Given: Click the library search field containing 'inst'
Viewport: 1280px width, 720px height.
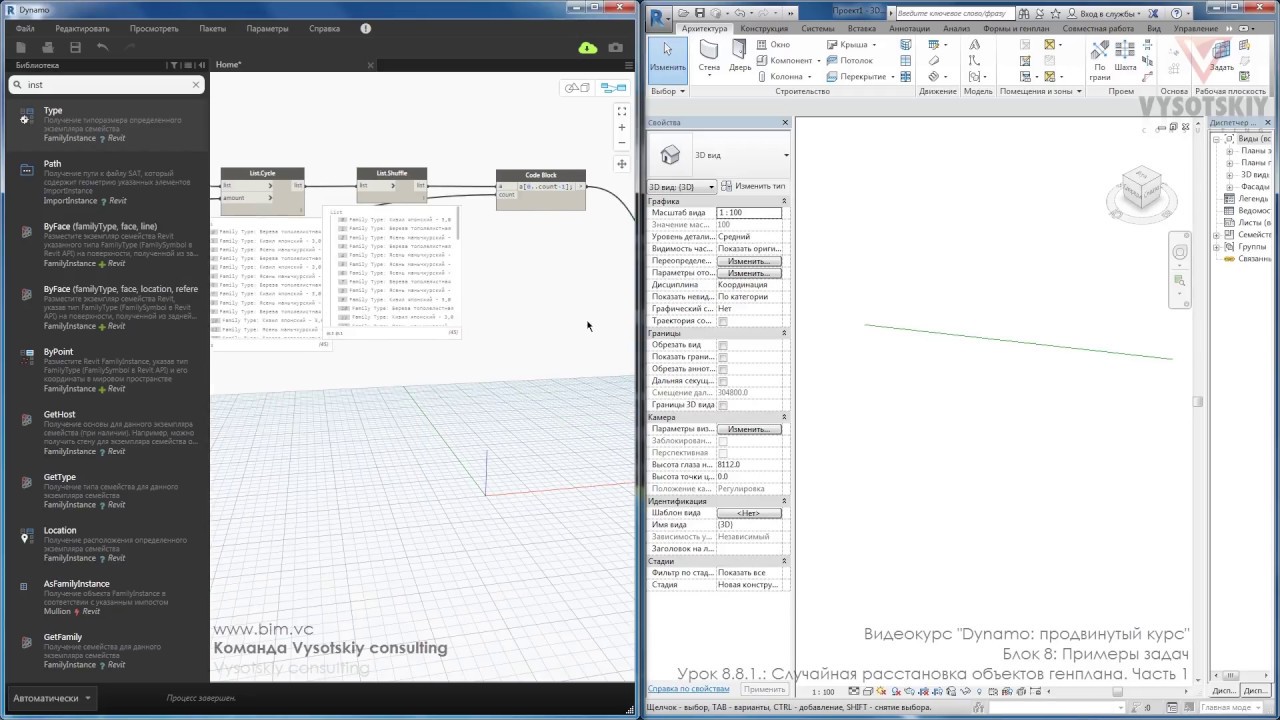Looking at the screenshot, I should coord(105,85).
